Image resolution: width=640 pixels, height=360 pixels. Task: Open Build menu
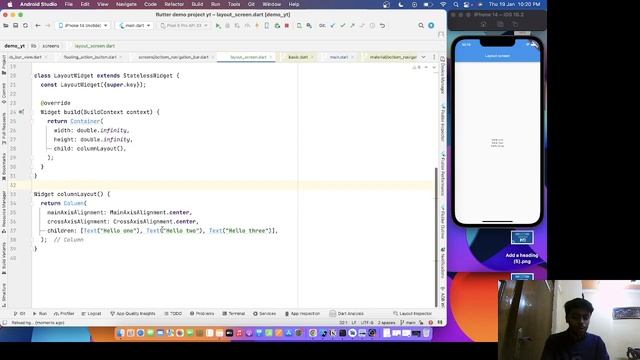[197, 4]
